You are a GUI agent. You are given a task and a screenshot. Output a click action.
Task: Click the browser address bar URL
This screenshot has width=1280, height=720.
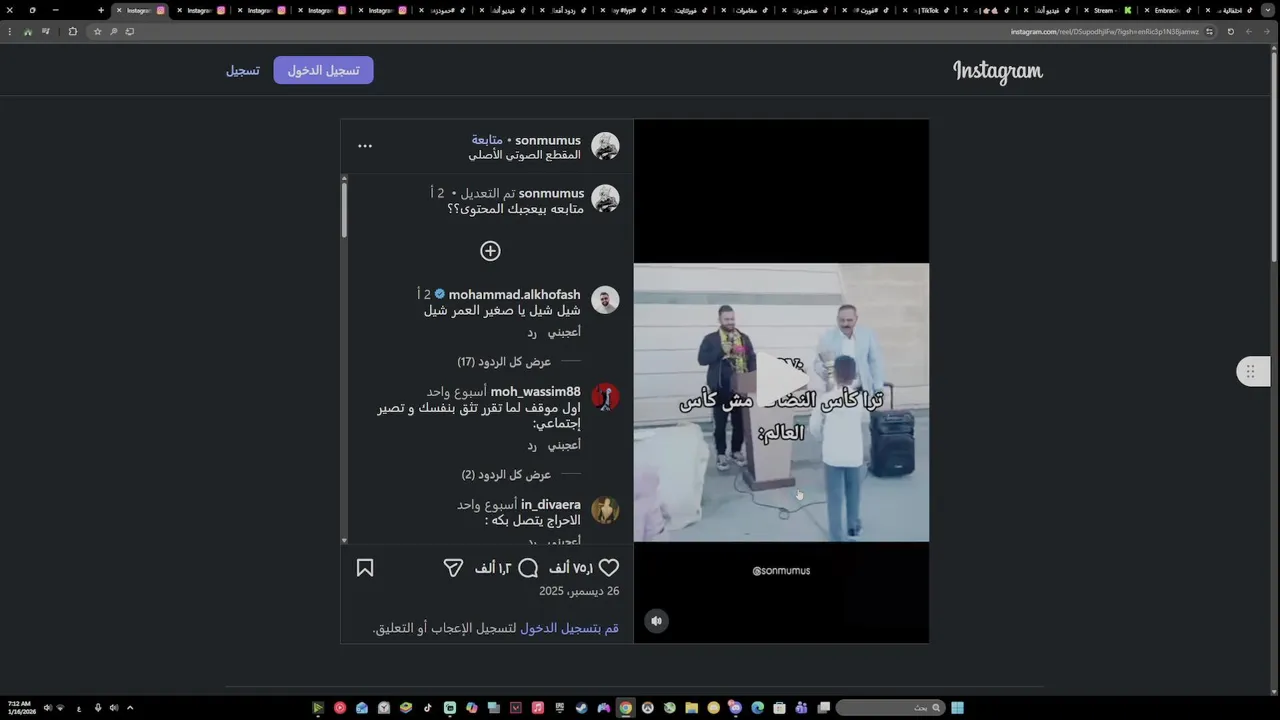tap(1104, 31)
